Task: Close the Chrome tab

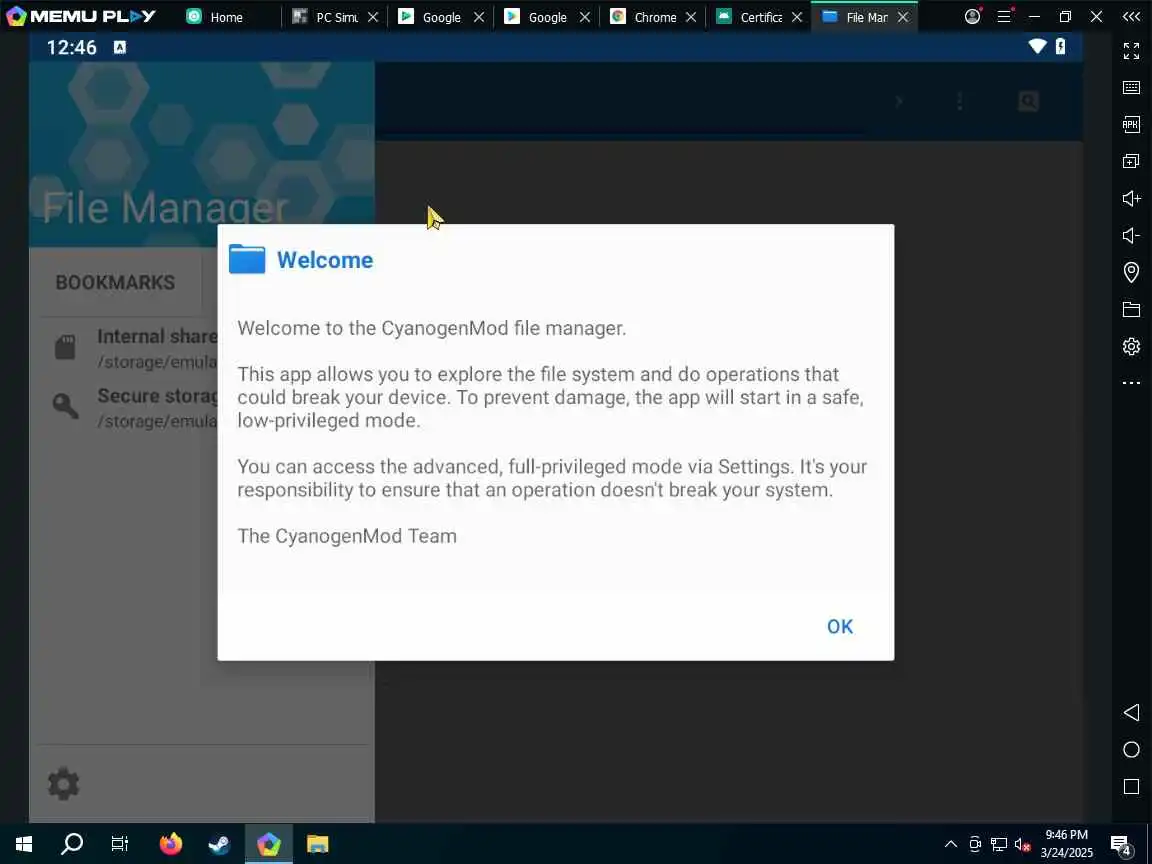Action: tap(691, 17)
